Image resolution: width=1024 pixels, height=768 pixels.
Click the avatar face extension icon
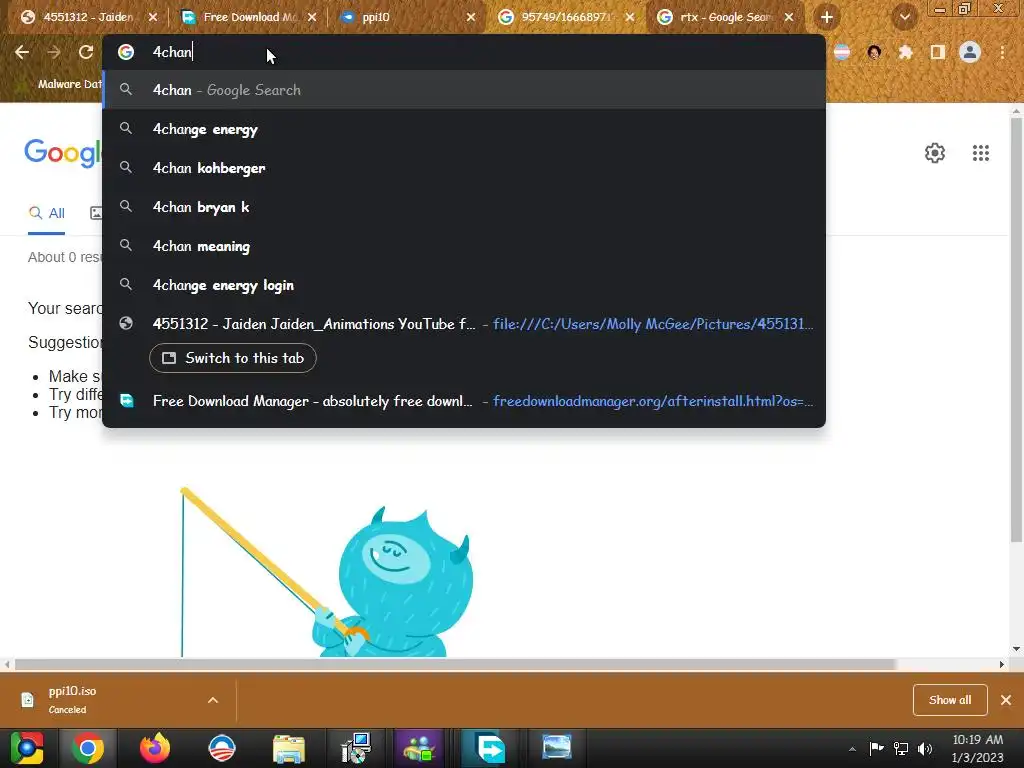click(874, 52)
